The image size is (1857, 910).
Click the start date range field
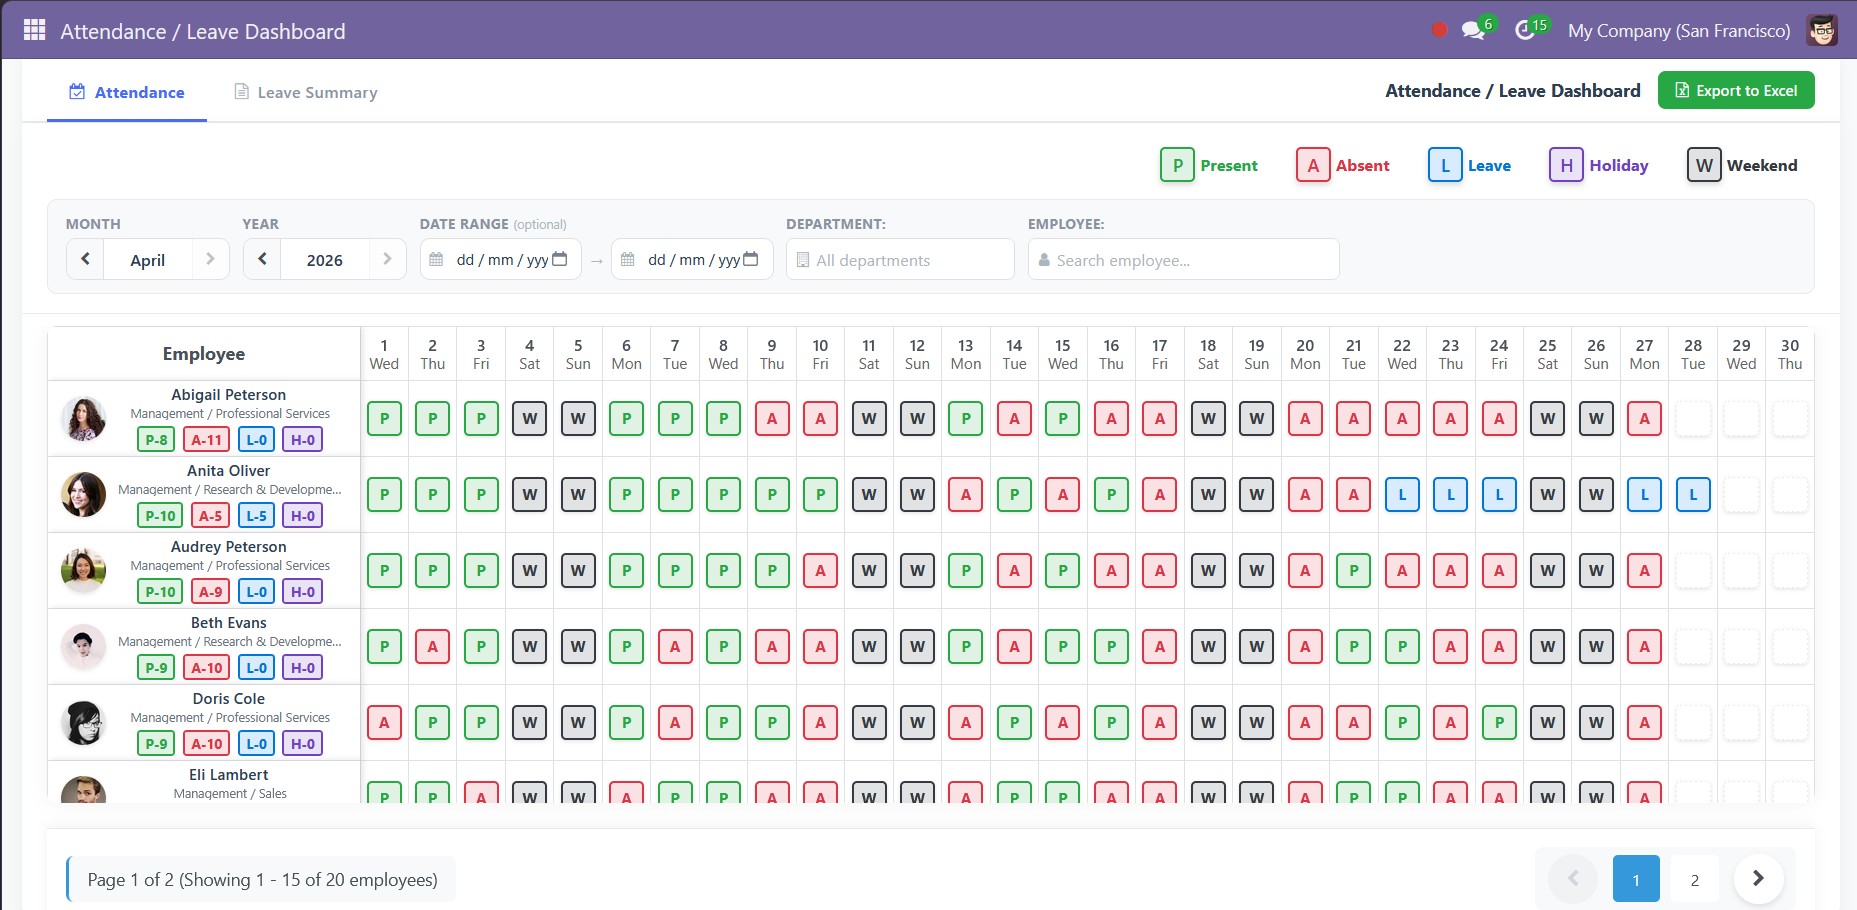tap(501, 259)
